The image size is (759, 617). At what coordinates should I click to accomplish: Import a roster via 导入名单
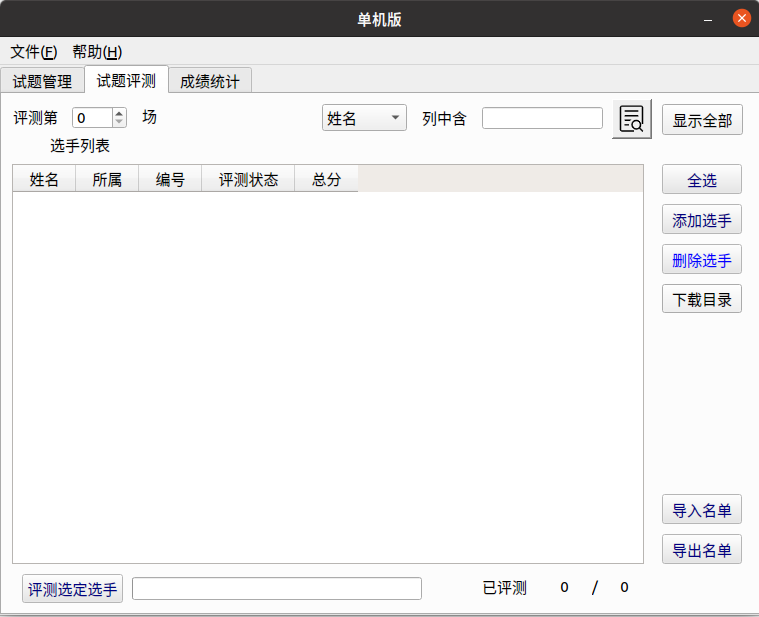(x=702, y=509)
